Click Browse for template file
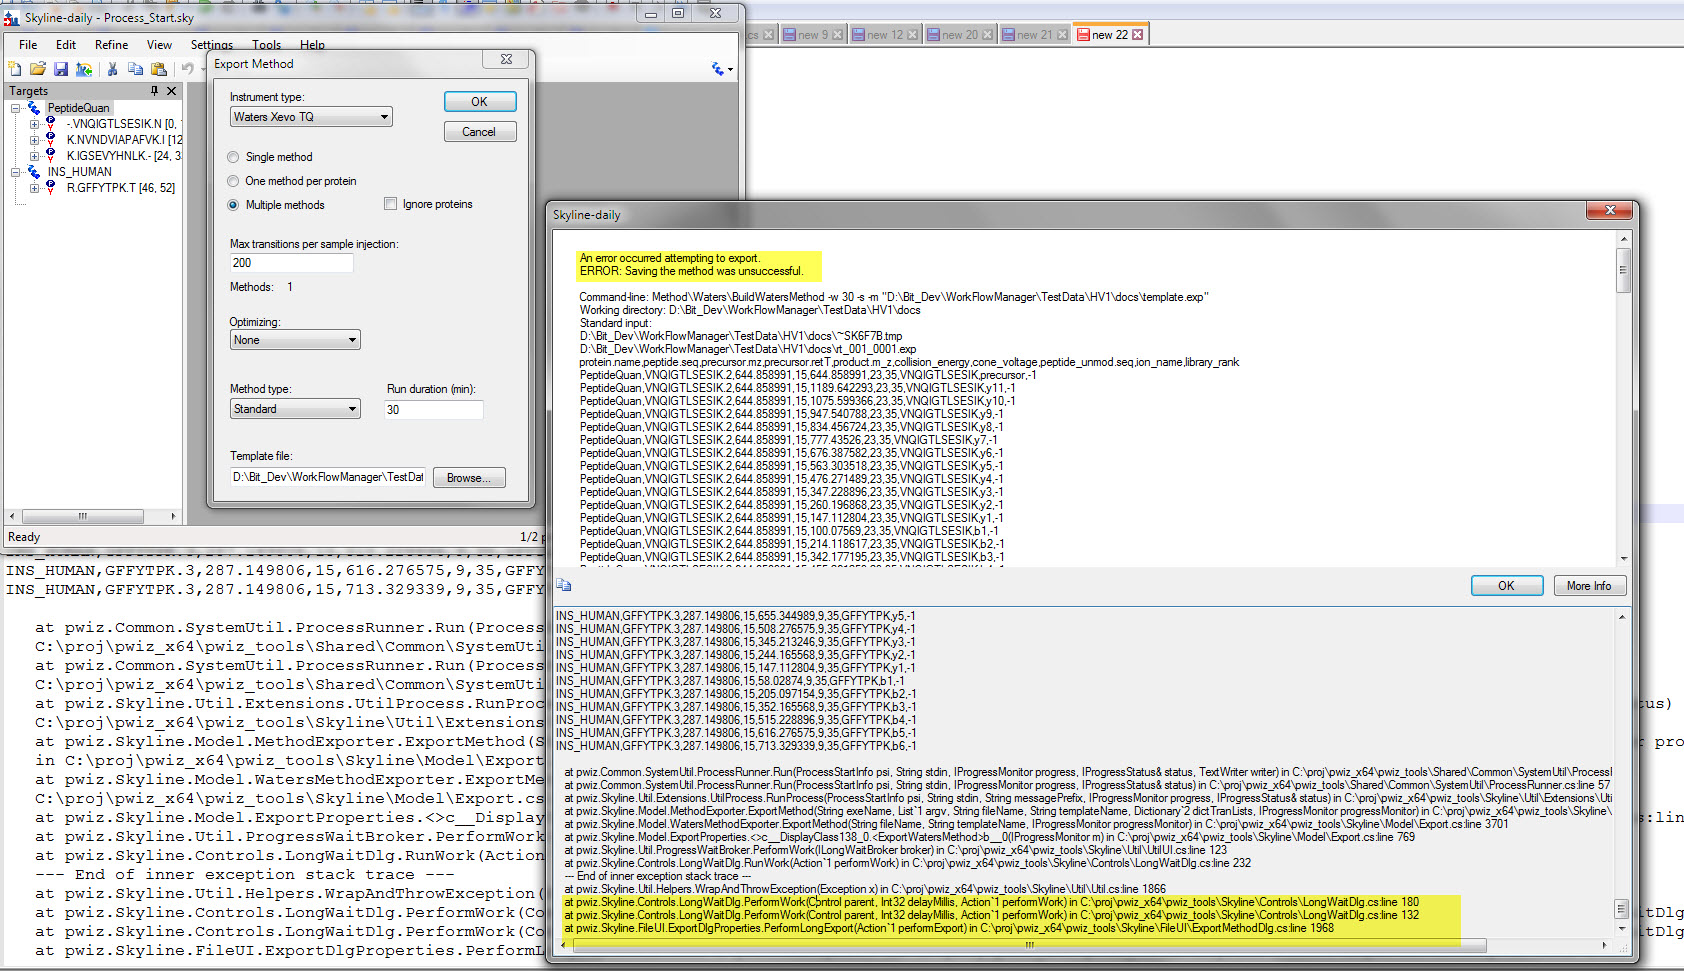This screenshot has width=1684, height=971. 468,478
